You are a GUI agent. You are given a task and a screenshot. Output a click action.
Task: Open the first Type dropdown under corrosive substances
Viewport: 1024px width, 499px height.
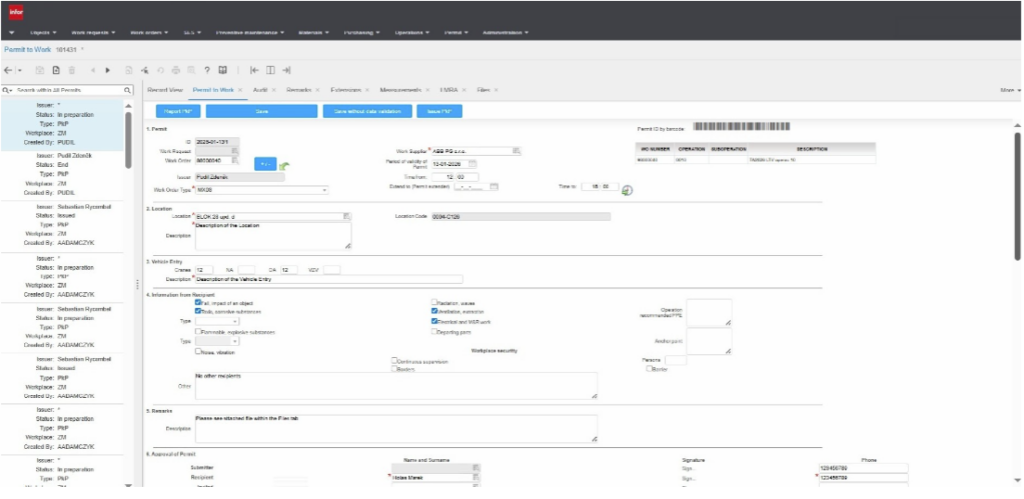[235, 321]
